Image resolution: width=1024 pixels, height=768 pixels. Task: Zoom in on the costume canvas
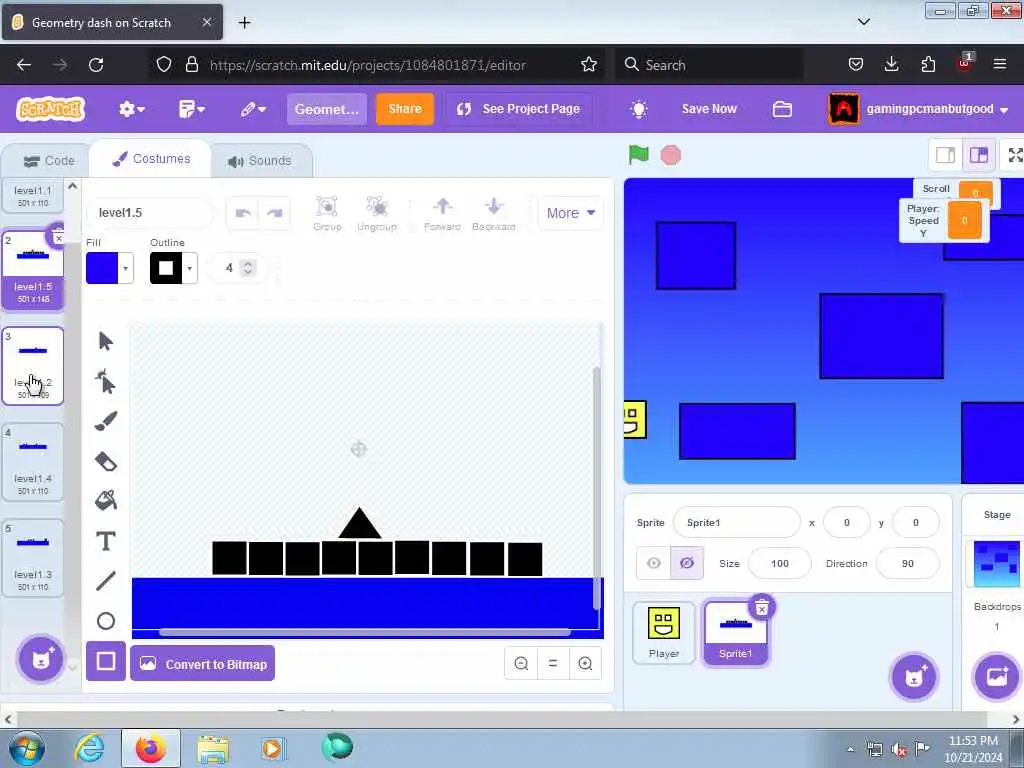point(585,664)
